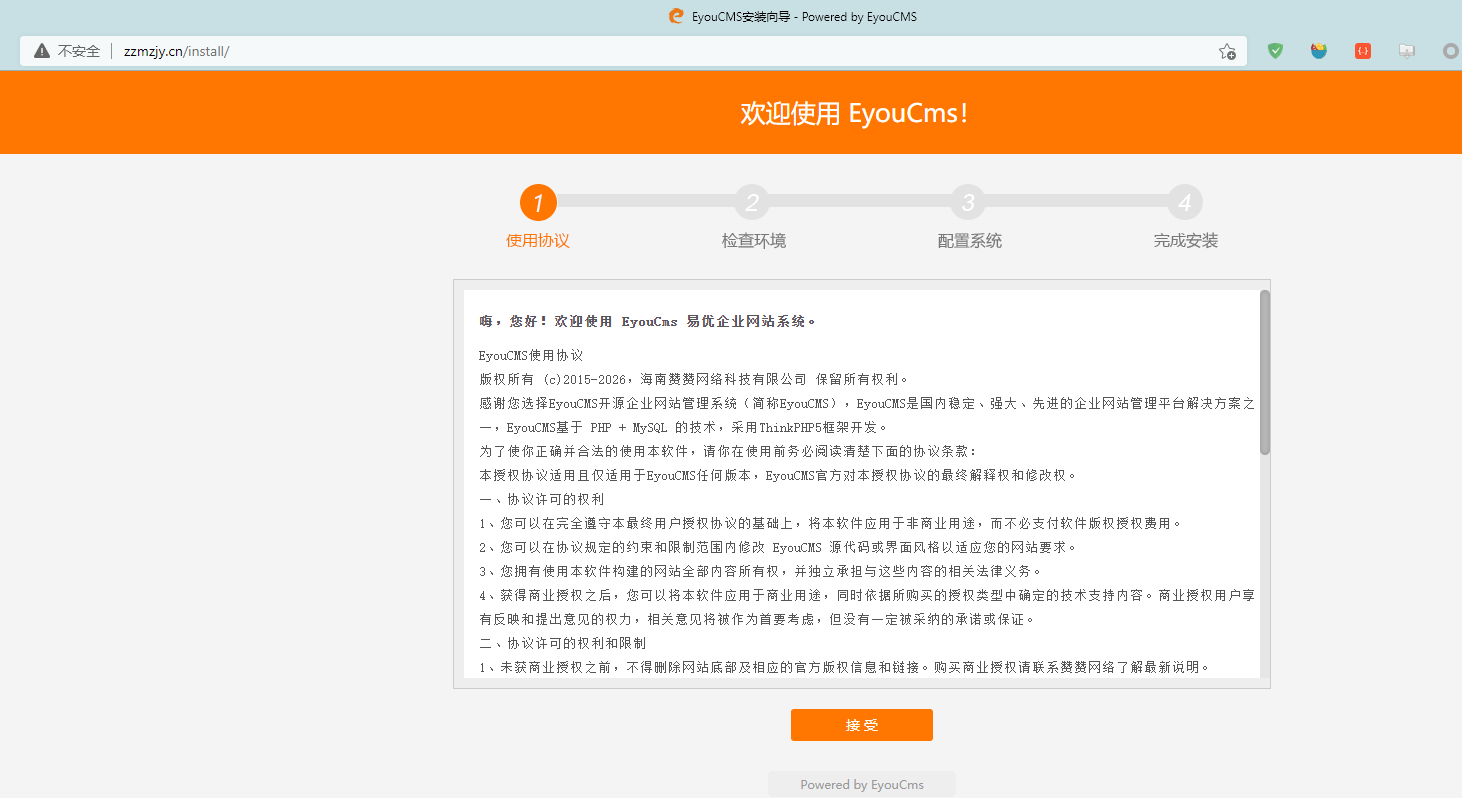Open the gray folder download extension
This screenshot has height=798, width=1462.
[x=1407, y=51]
